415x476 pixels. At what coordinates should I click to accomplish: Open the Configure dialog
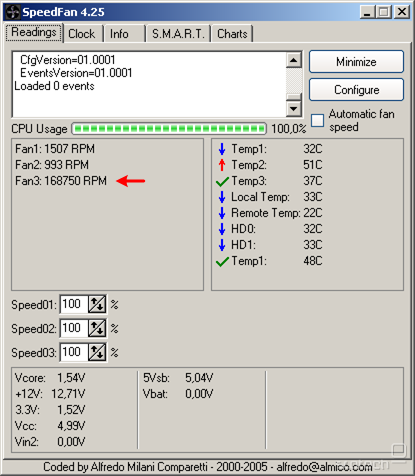[356, 90]
